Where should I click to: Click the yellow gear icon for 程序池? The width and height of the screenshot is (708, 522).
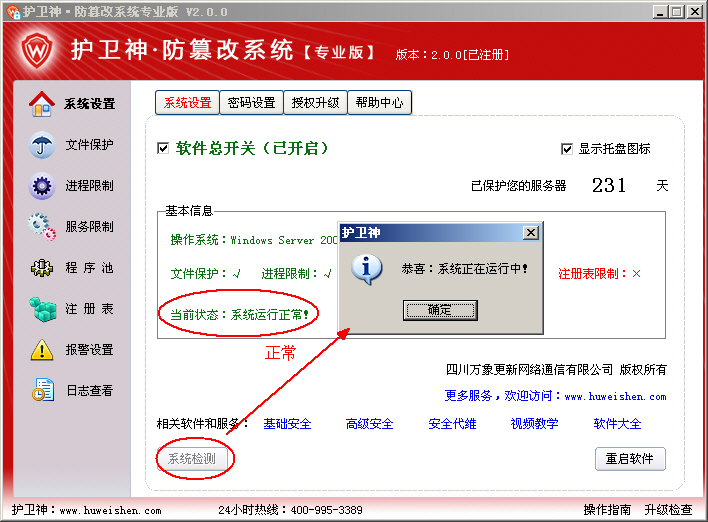[42, 268]
